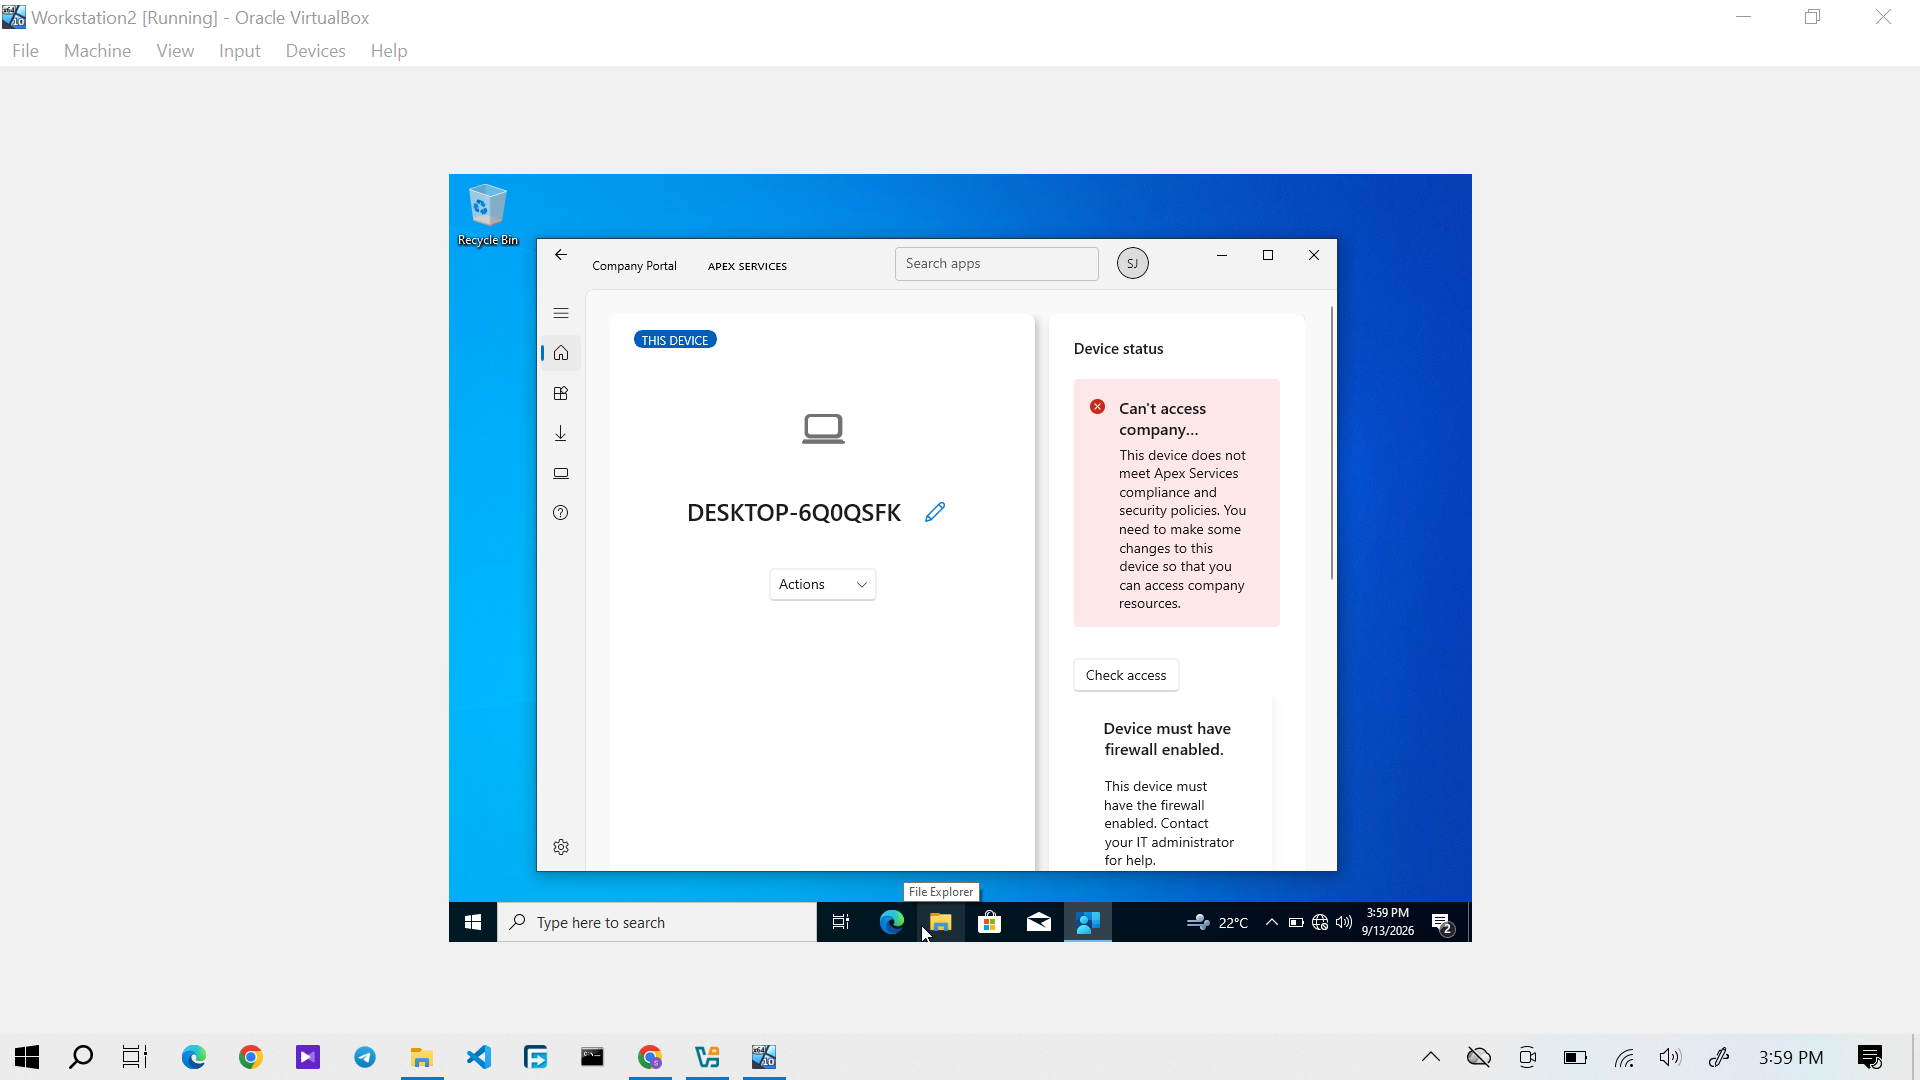This screenshot has width=1920, height=1080.
Task: Launch Edge on host taskbar
Action: click(x=193, y=1057)
